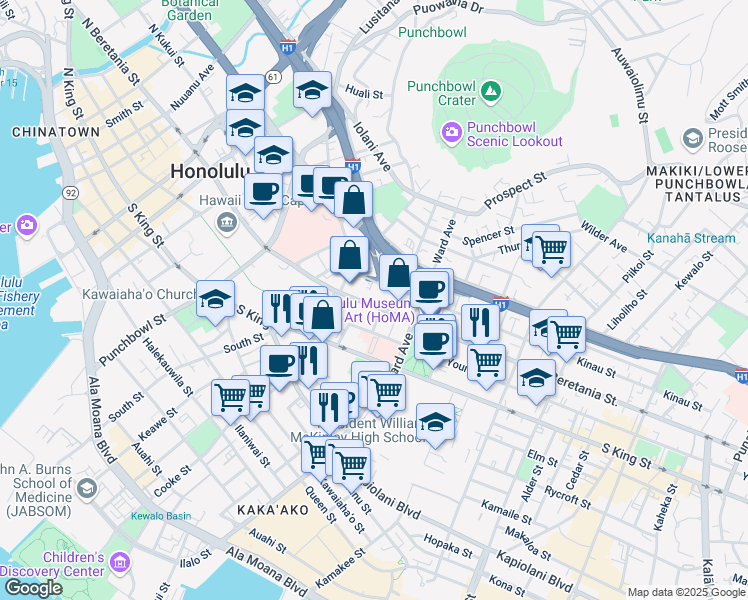Click the Punchbowl Scenic Lookout label
This screenshot has height=600, width=748.
[x=515, y=134]
